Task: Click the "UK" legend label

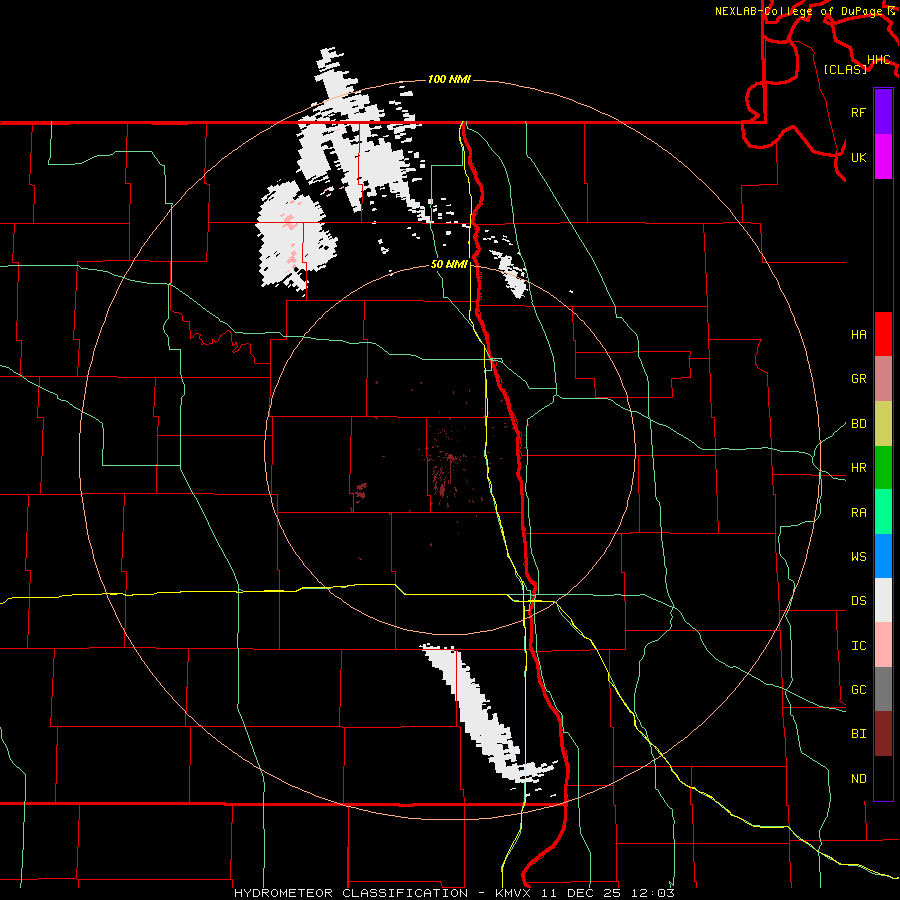Action: click(858, 157)
